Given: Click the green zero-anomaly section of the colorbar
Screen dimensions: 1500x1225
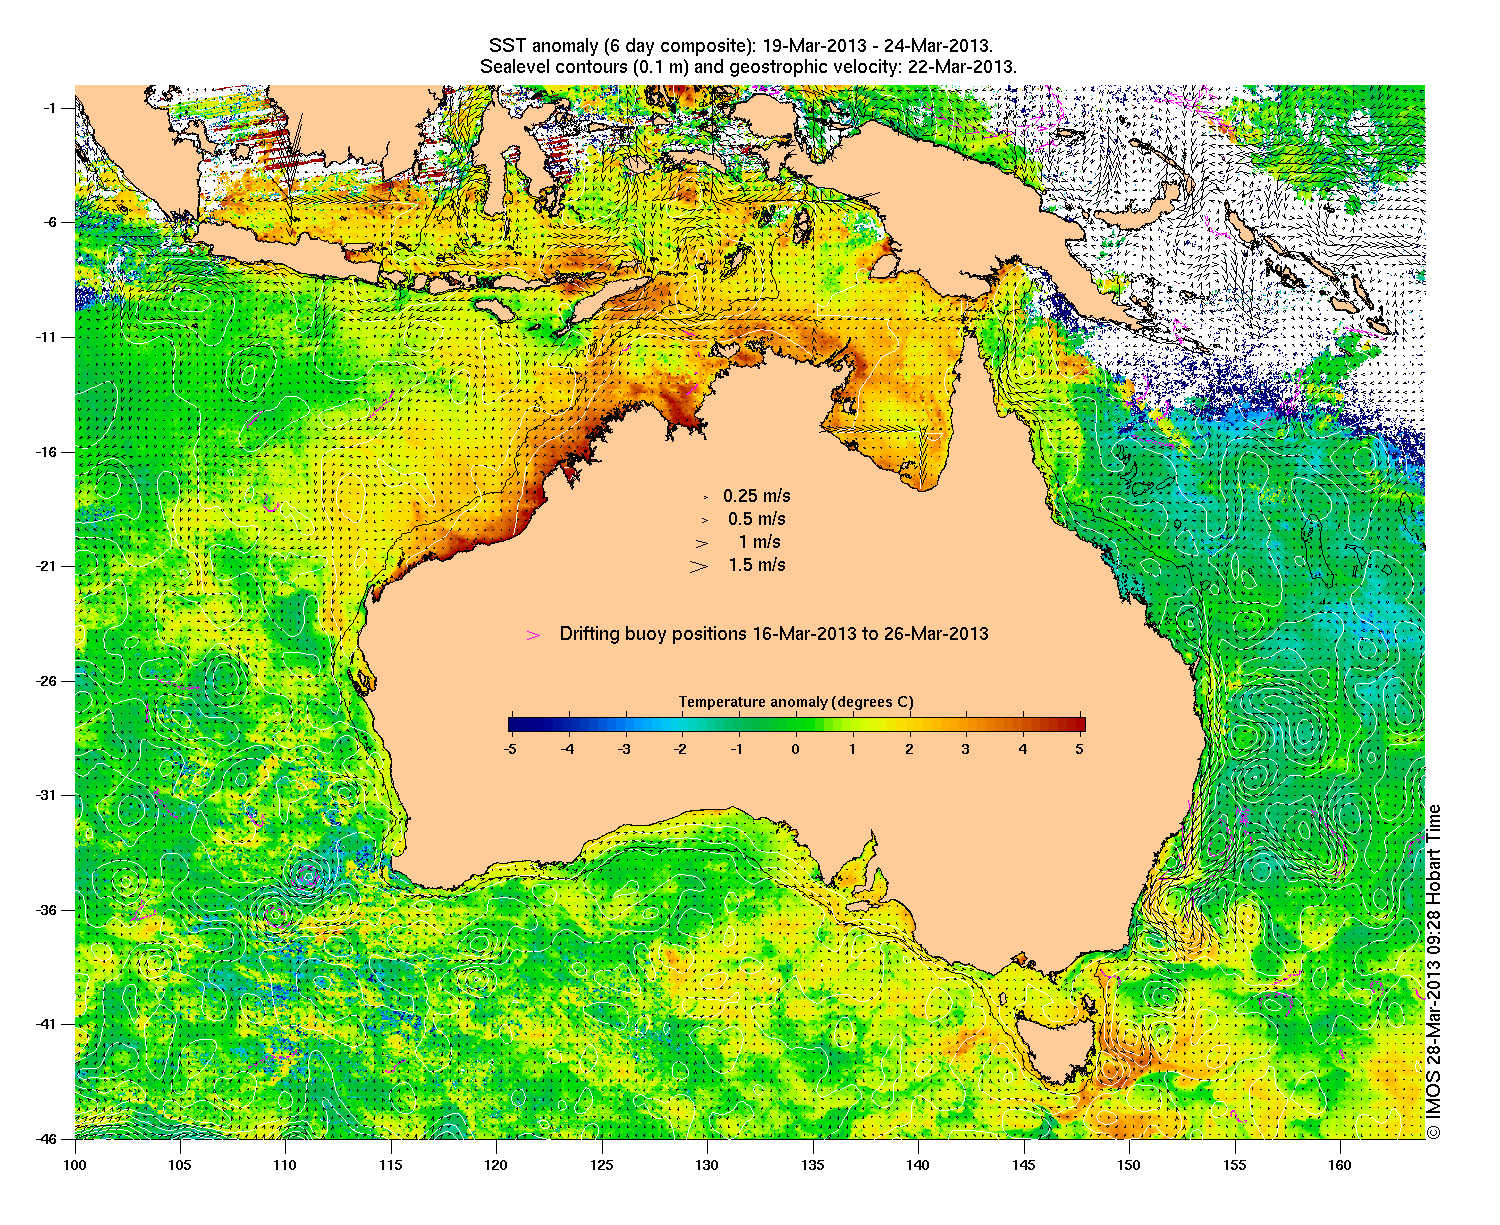Looking at the screenshot, I should (796, 725).
